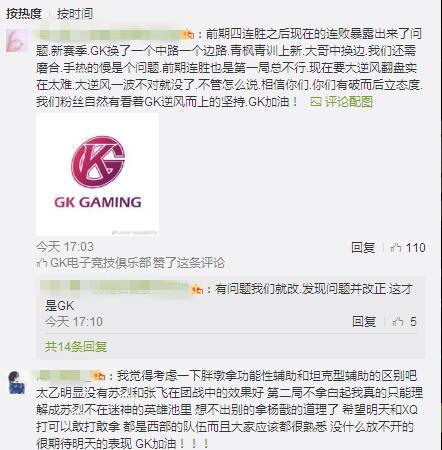Click the badge icon beside the second commenter name
The height and width of the screenshot is (450, 442).
[99, 377]
